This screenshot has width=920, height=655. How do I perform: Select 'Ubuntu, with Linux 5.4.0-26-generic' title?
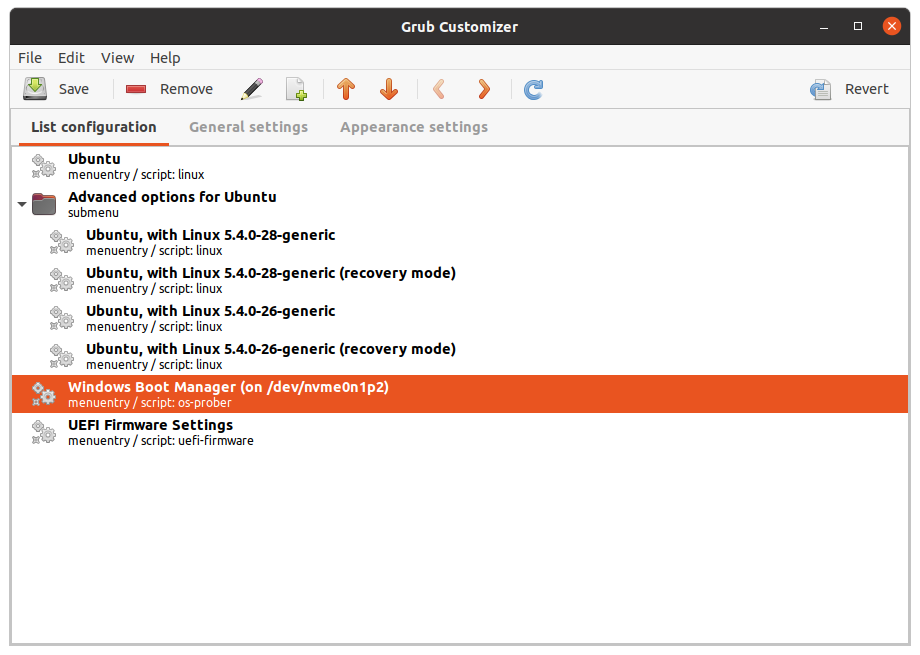(211, 311)
